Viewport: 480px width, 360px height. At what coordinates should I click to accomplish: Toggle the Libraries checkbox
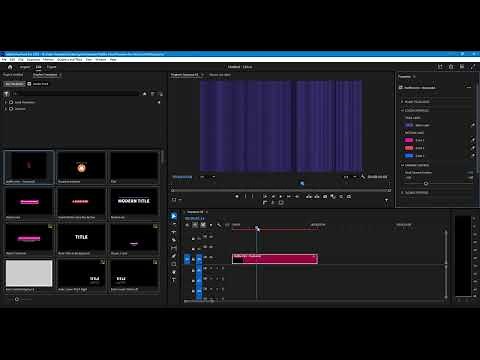click(x=11, y=109)
